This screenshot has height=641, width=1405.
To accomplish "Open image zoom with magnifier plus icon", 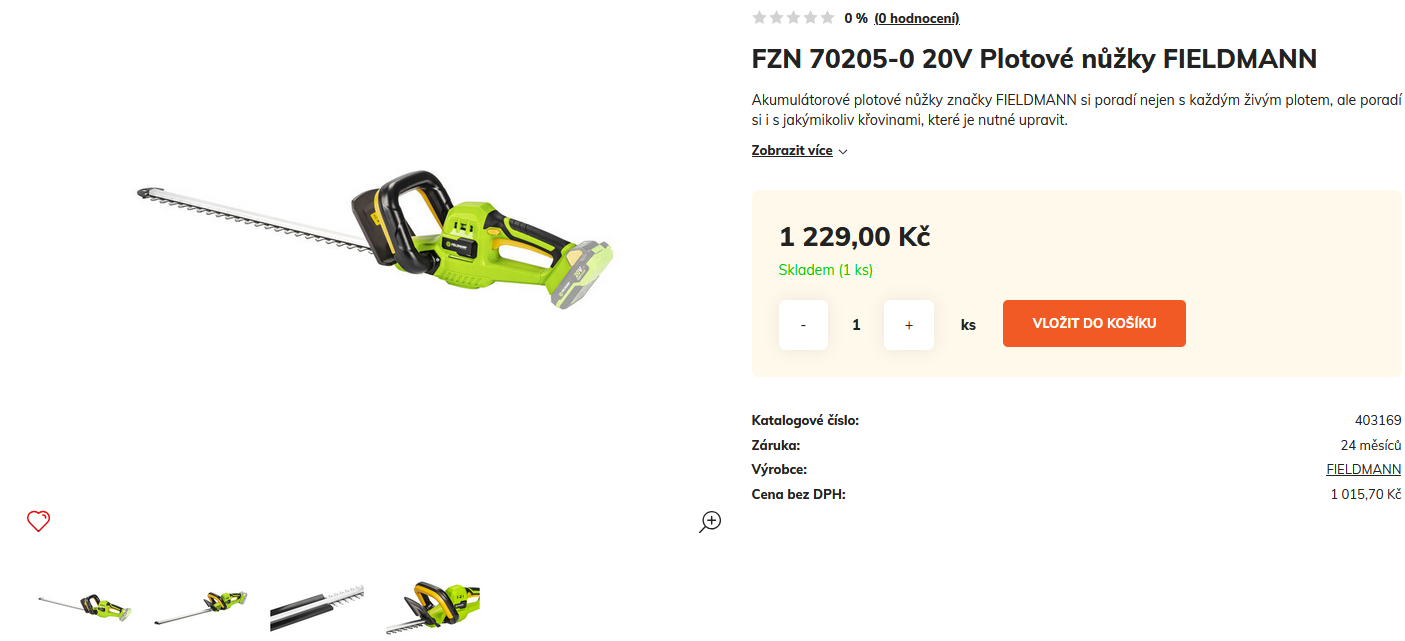I will pos(710,521).
